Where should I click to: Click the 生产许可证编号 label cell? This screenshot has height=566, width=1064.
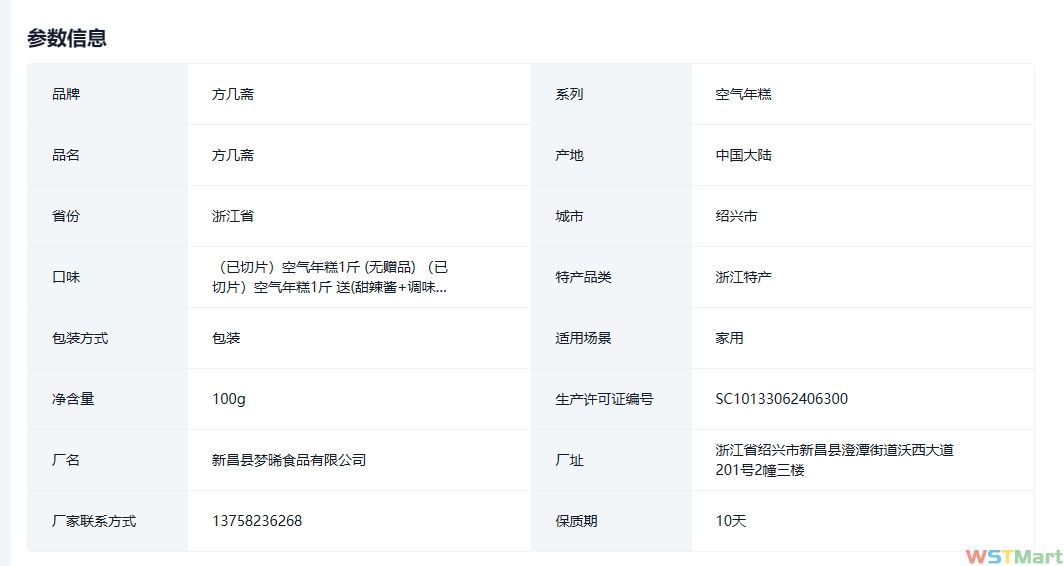pos(604,399)
